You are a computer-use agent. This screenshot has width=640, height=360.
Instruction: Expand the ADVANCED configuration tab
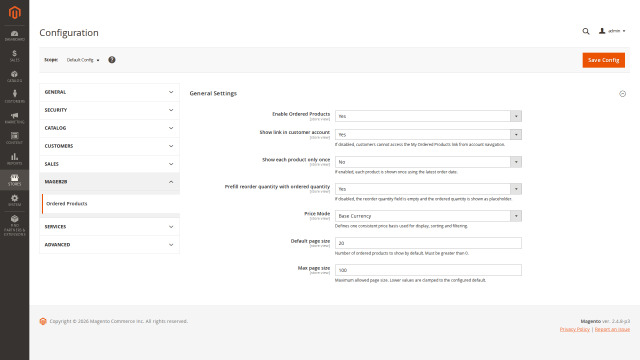pos(109,245)
